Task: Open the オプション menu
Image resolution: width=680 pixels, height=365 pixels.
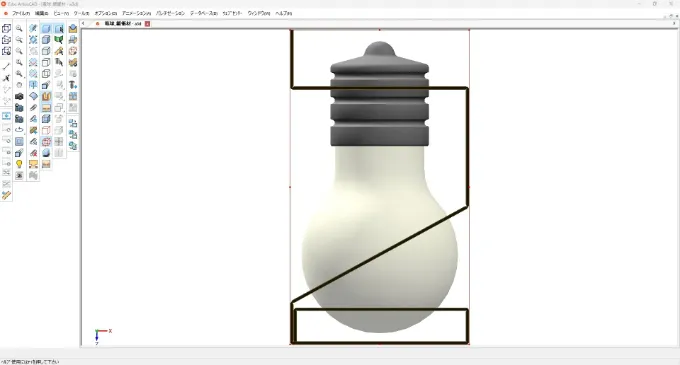Action: (x=106, y=13)
